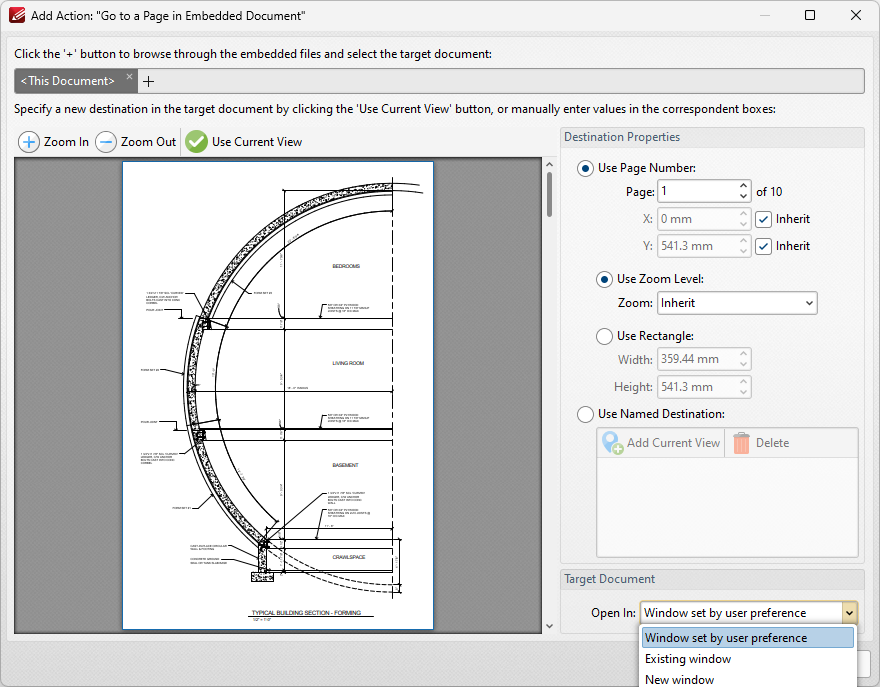Click the Open In combo box text
Image resolution: width=880 pixels, height=687 pixels.
pos(725,613)
